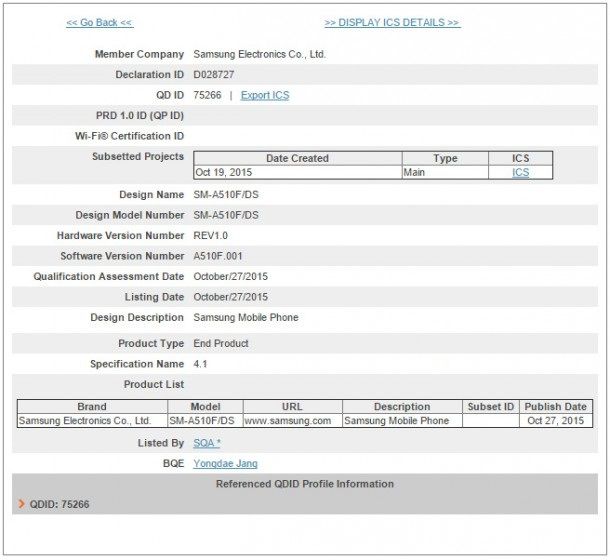610x560 pixels.
Task: Click the 'PRD 1.0 ID (QP ID)' label
Action: pyautogui.click(x=140, y=116)
